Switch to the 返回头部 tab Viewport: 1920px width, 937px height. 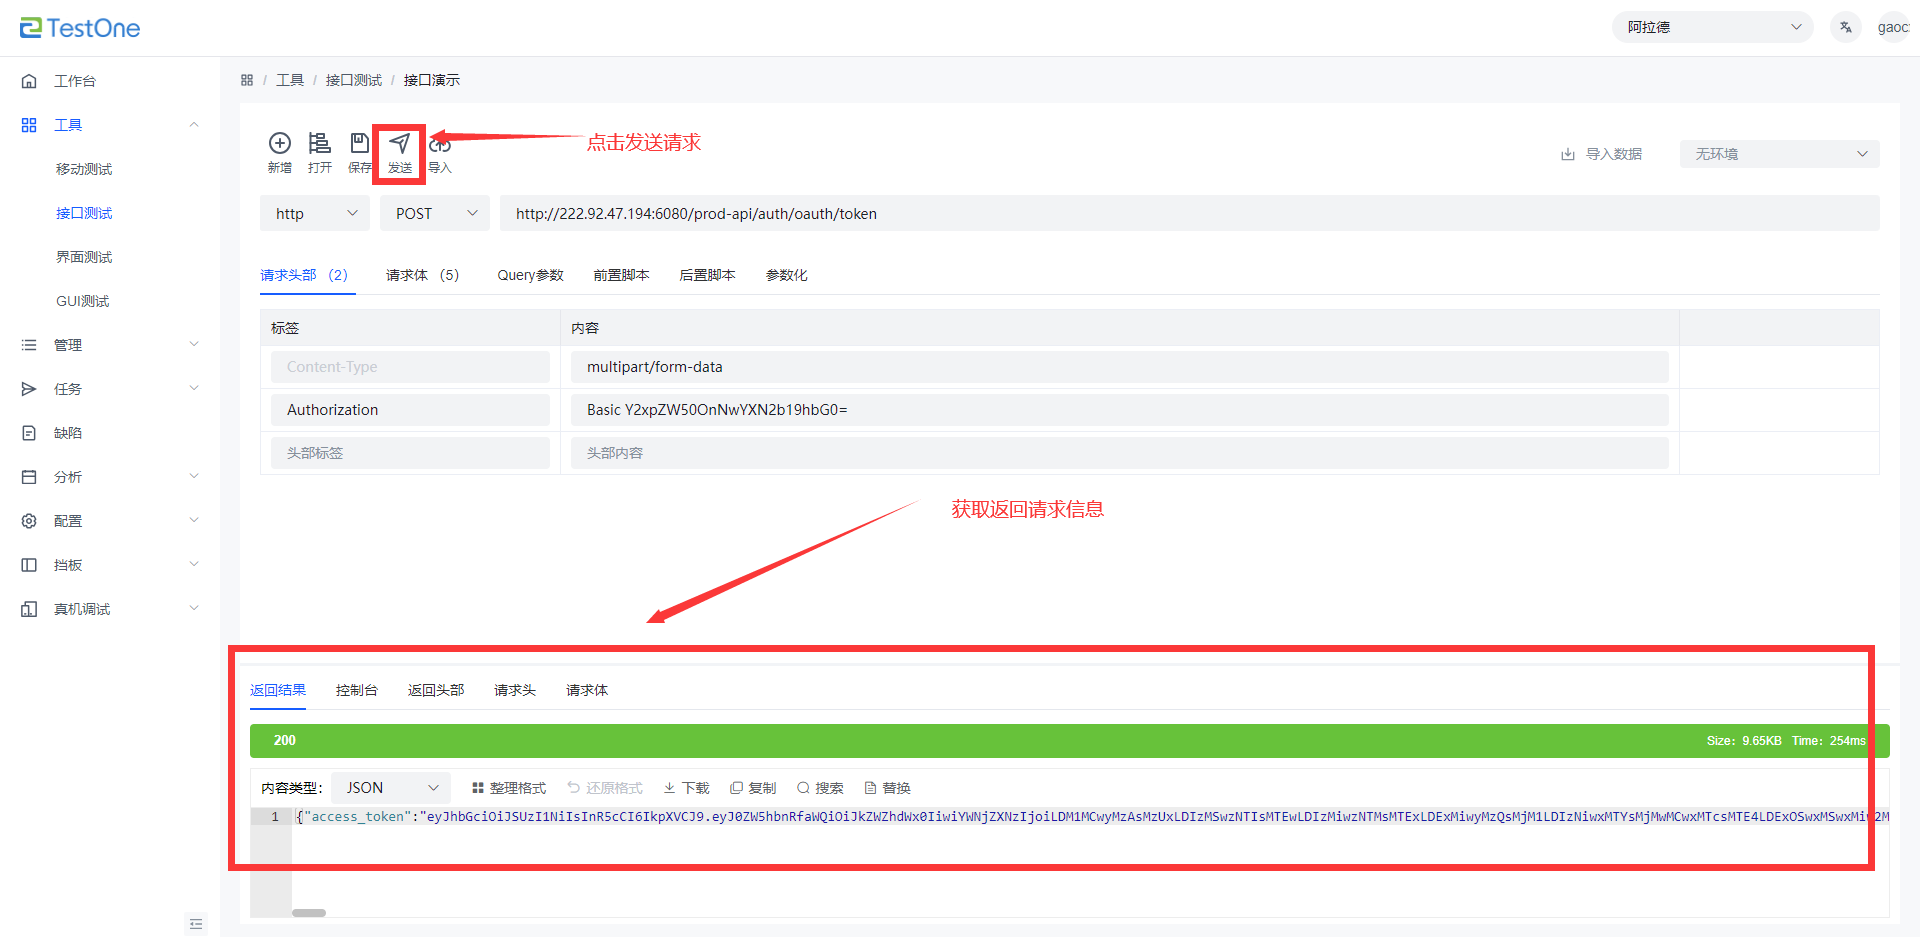tap(436, 690)
